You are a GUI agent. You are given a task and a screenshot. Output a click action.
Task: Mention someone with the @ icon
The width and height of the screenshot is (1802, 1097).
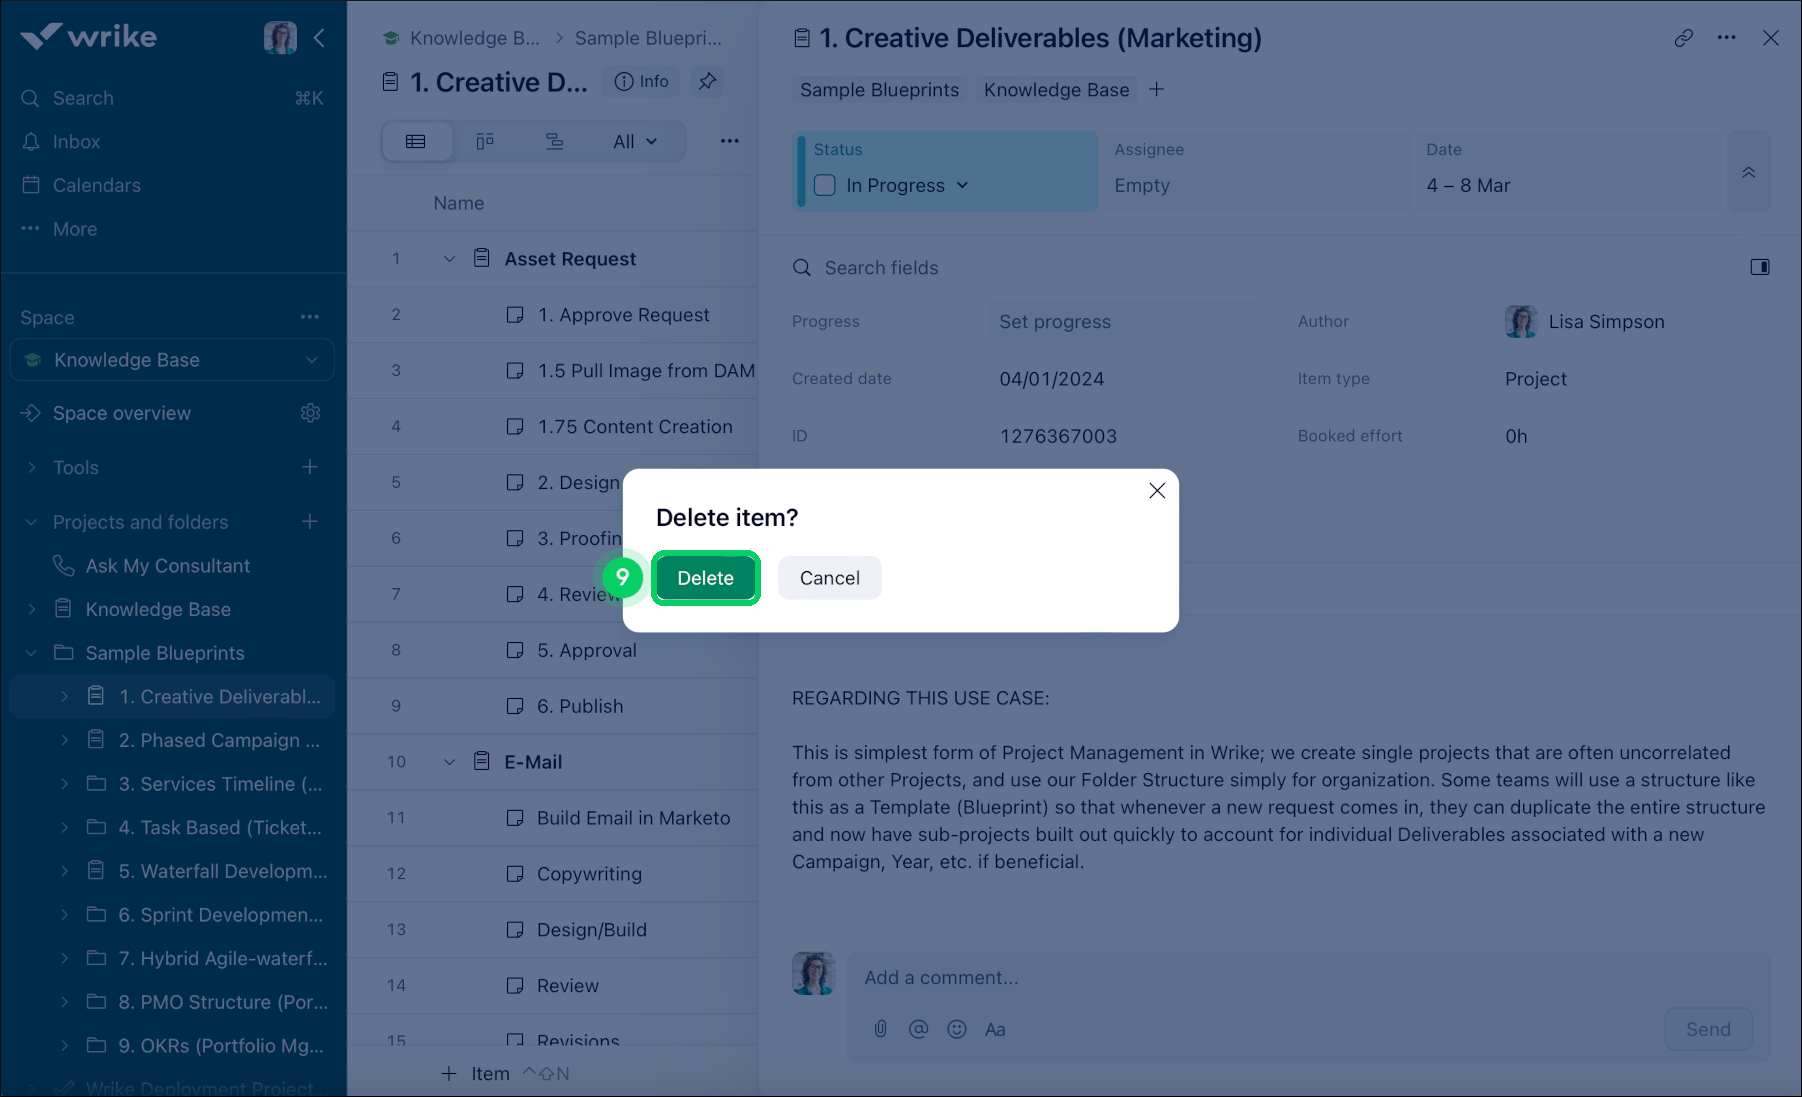(x=918, y=1029)
